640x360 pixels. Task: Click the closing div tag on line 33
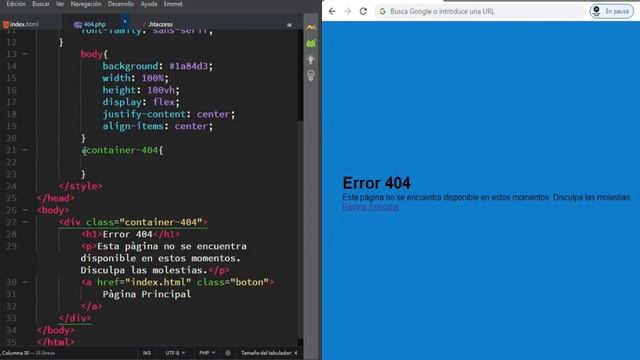pos(75,318)
